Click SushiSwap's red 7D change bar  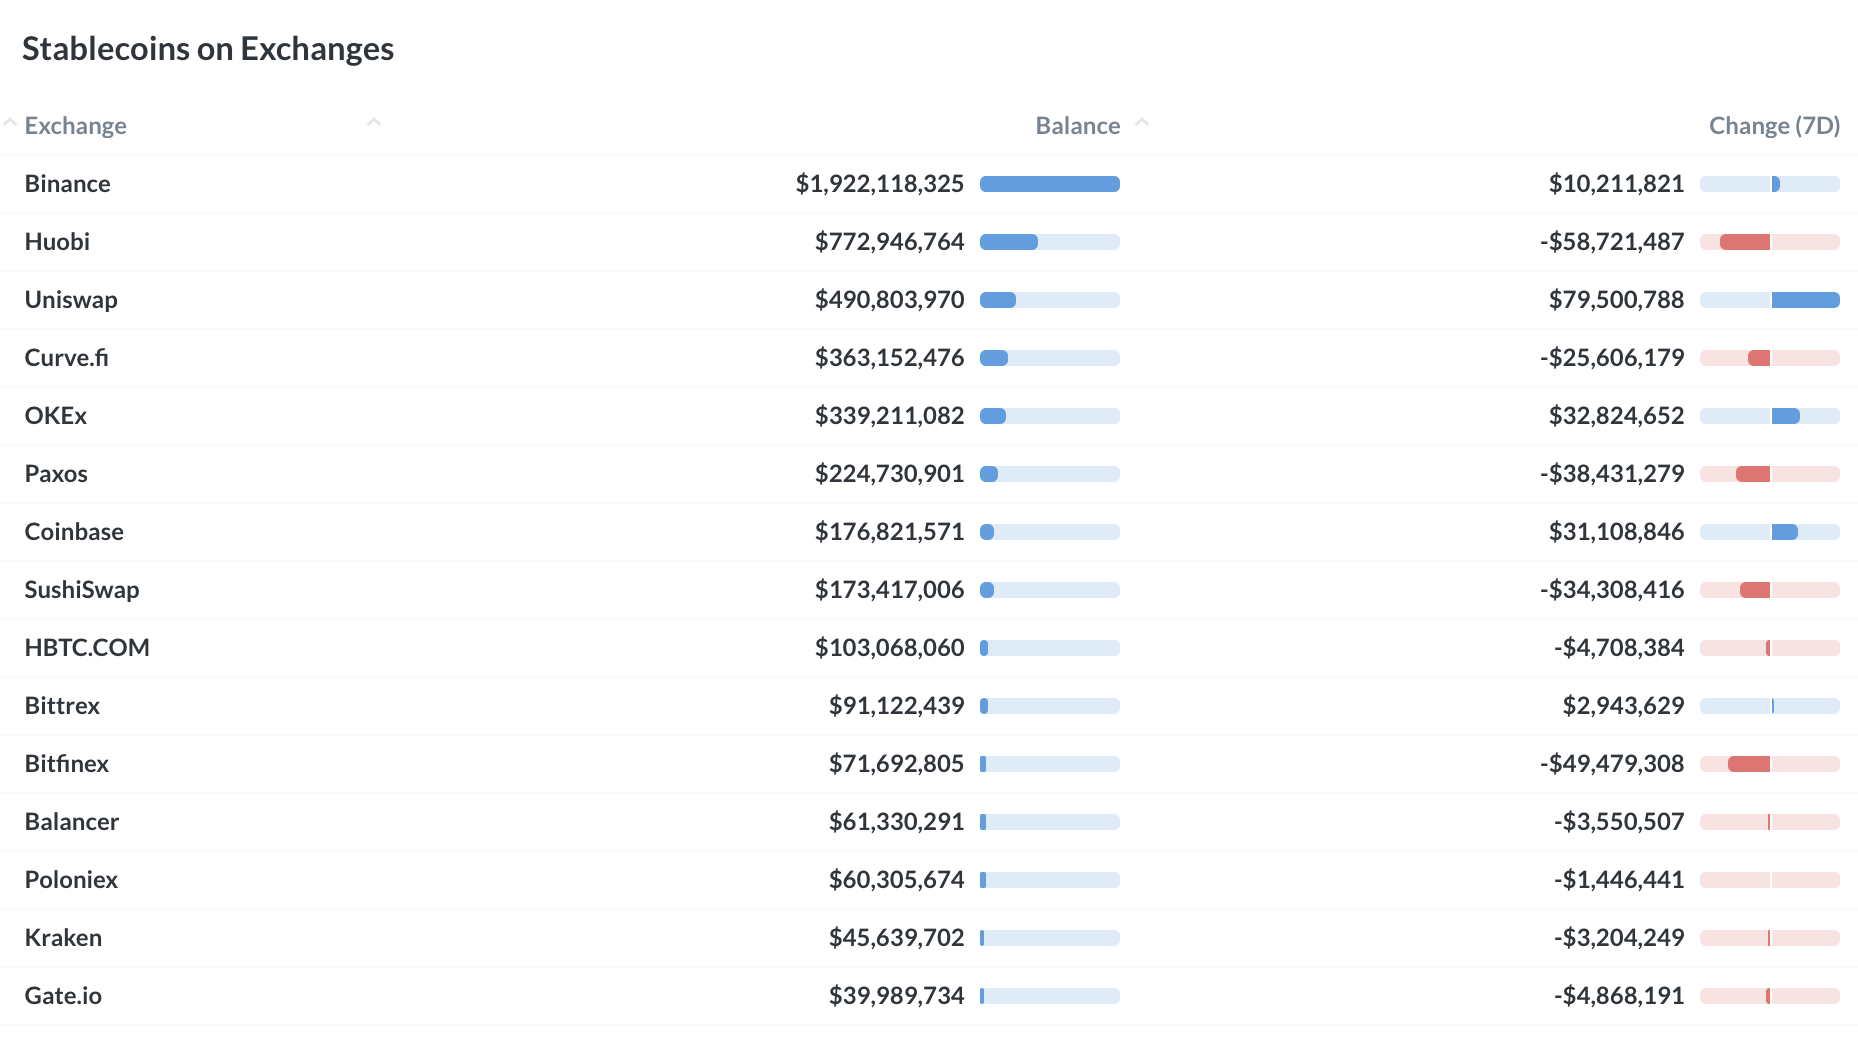1755,590
